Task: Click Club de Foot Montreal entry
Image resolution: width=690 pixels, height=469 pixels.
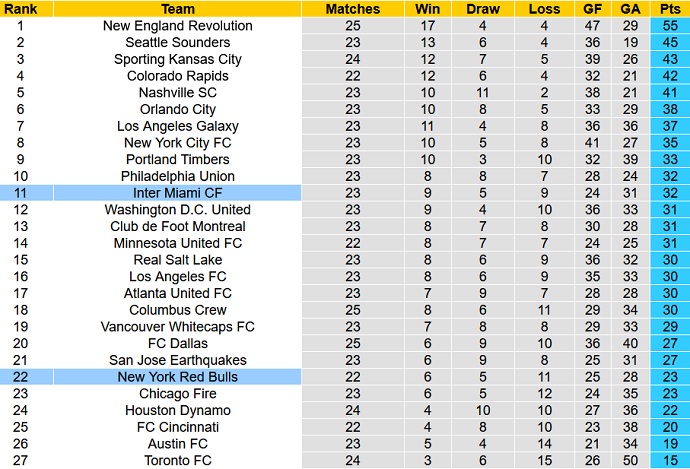Action: point(178,226)
